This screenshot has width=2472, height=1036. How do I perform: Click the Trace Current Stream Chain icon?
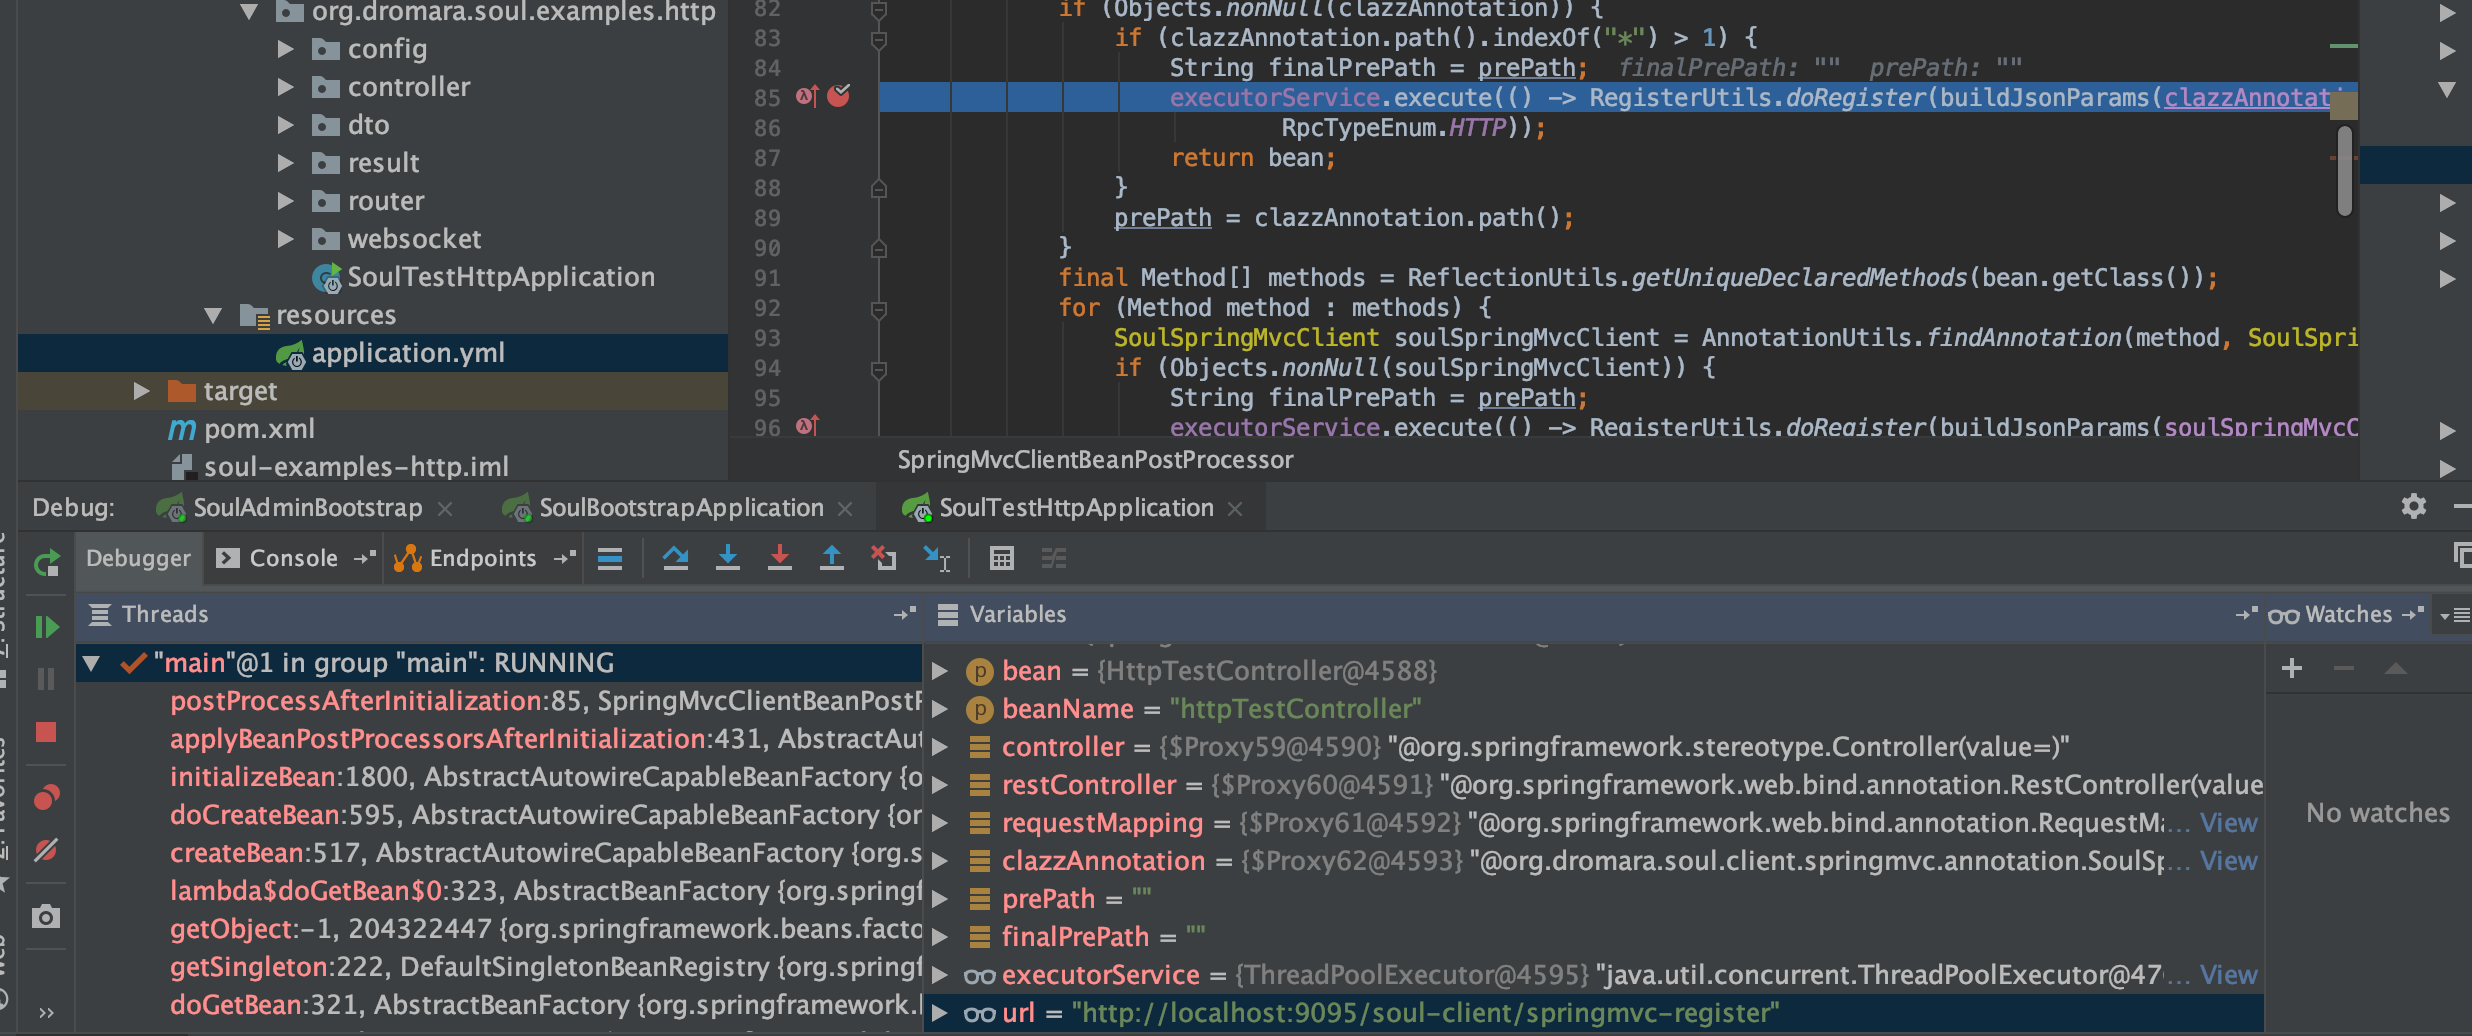pyautogui.click(x=1054, y=558)
